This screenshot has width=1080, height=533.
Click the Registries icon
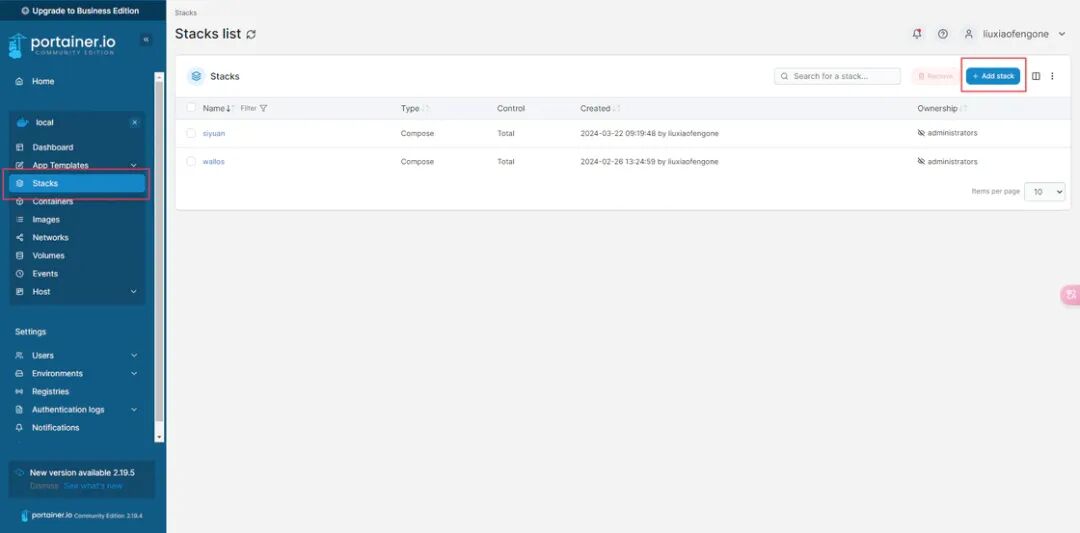(x=19, y=391)
